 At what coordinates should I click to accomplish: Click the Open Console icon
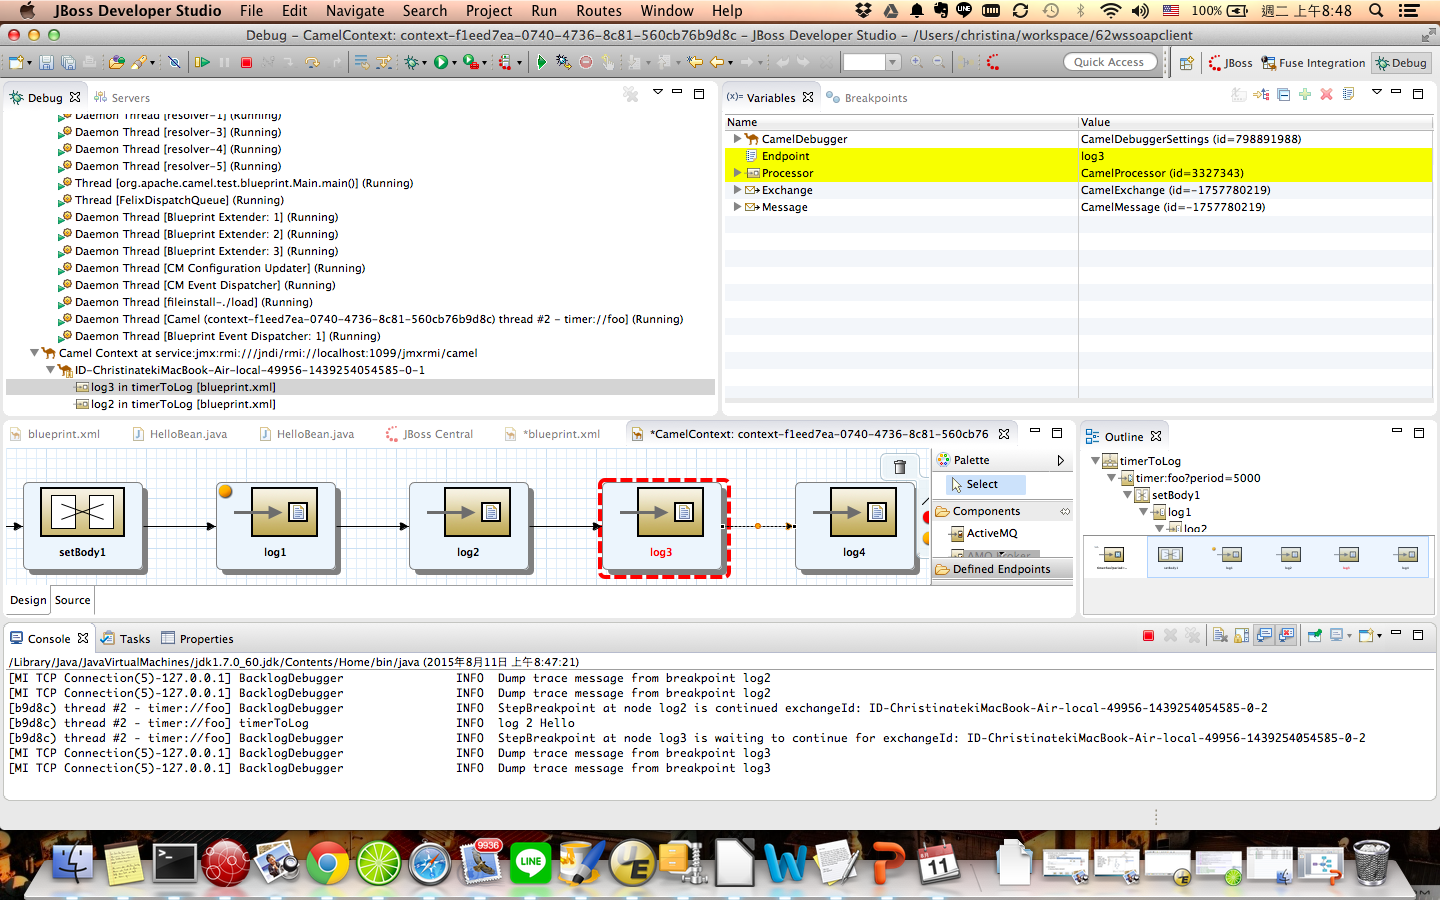(x=1366, y=635)
